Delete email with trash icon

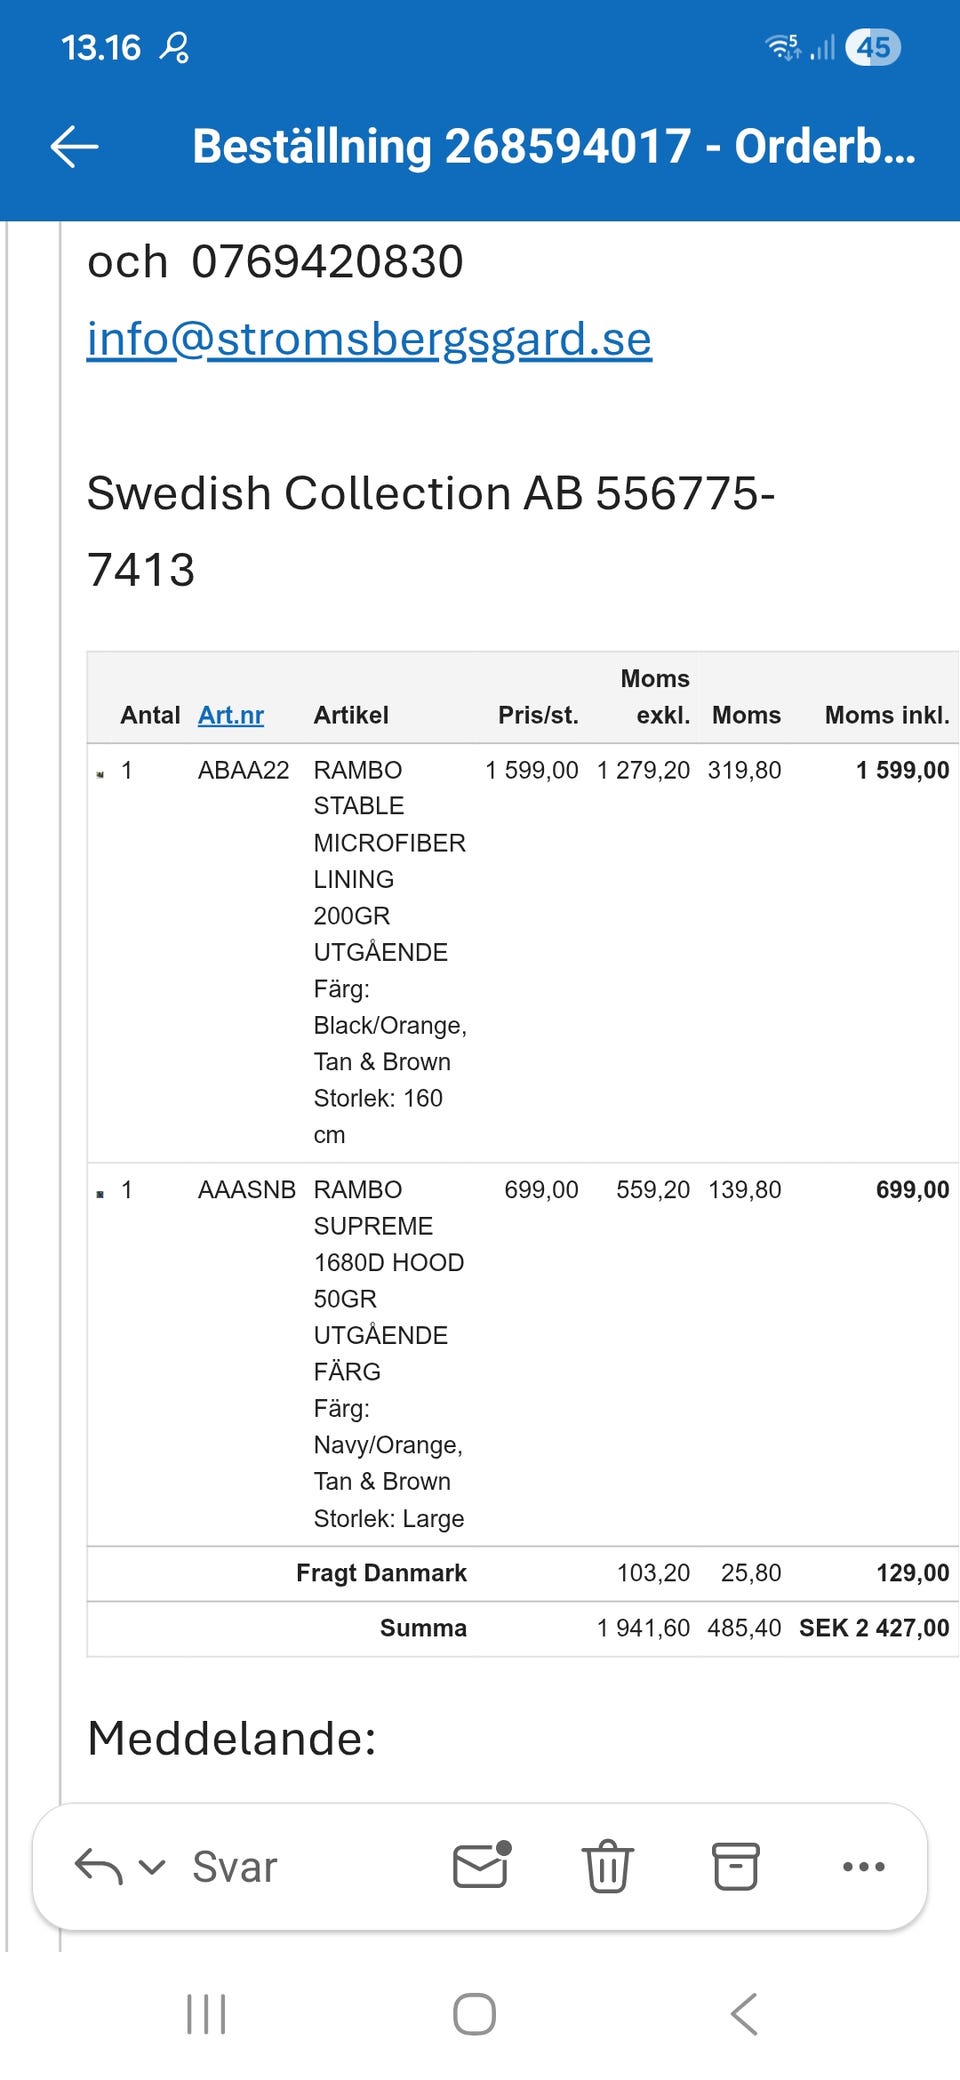coord(607,1866)
